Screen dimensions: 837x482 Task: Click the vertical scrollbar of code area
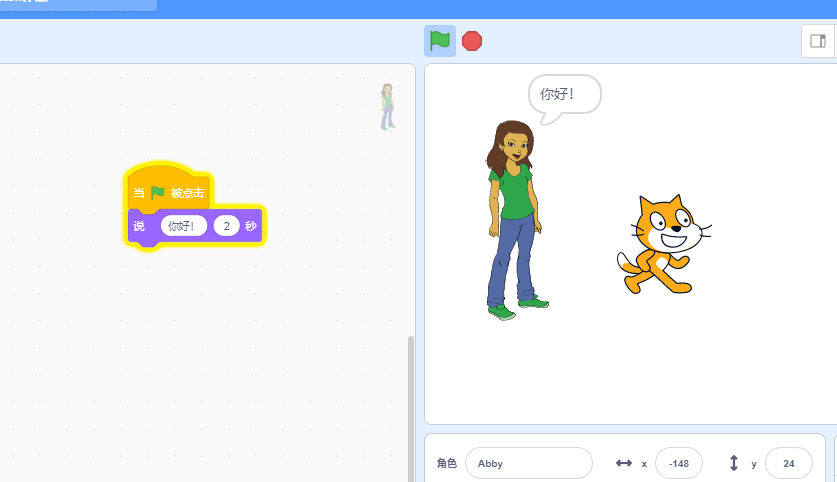click(410, 408)
